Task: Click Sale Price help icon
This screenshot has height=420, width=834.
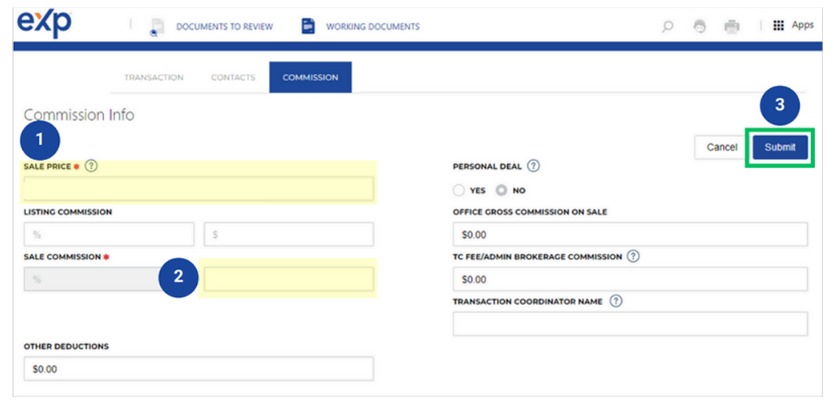Action: pyautogui.click(x=91, y=166)
